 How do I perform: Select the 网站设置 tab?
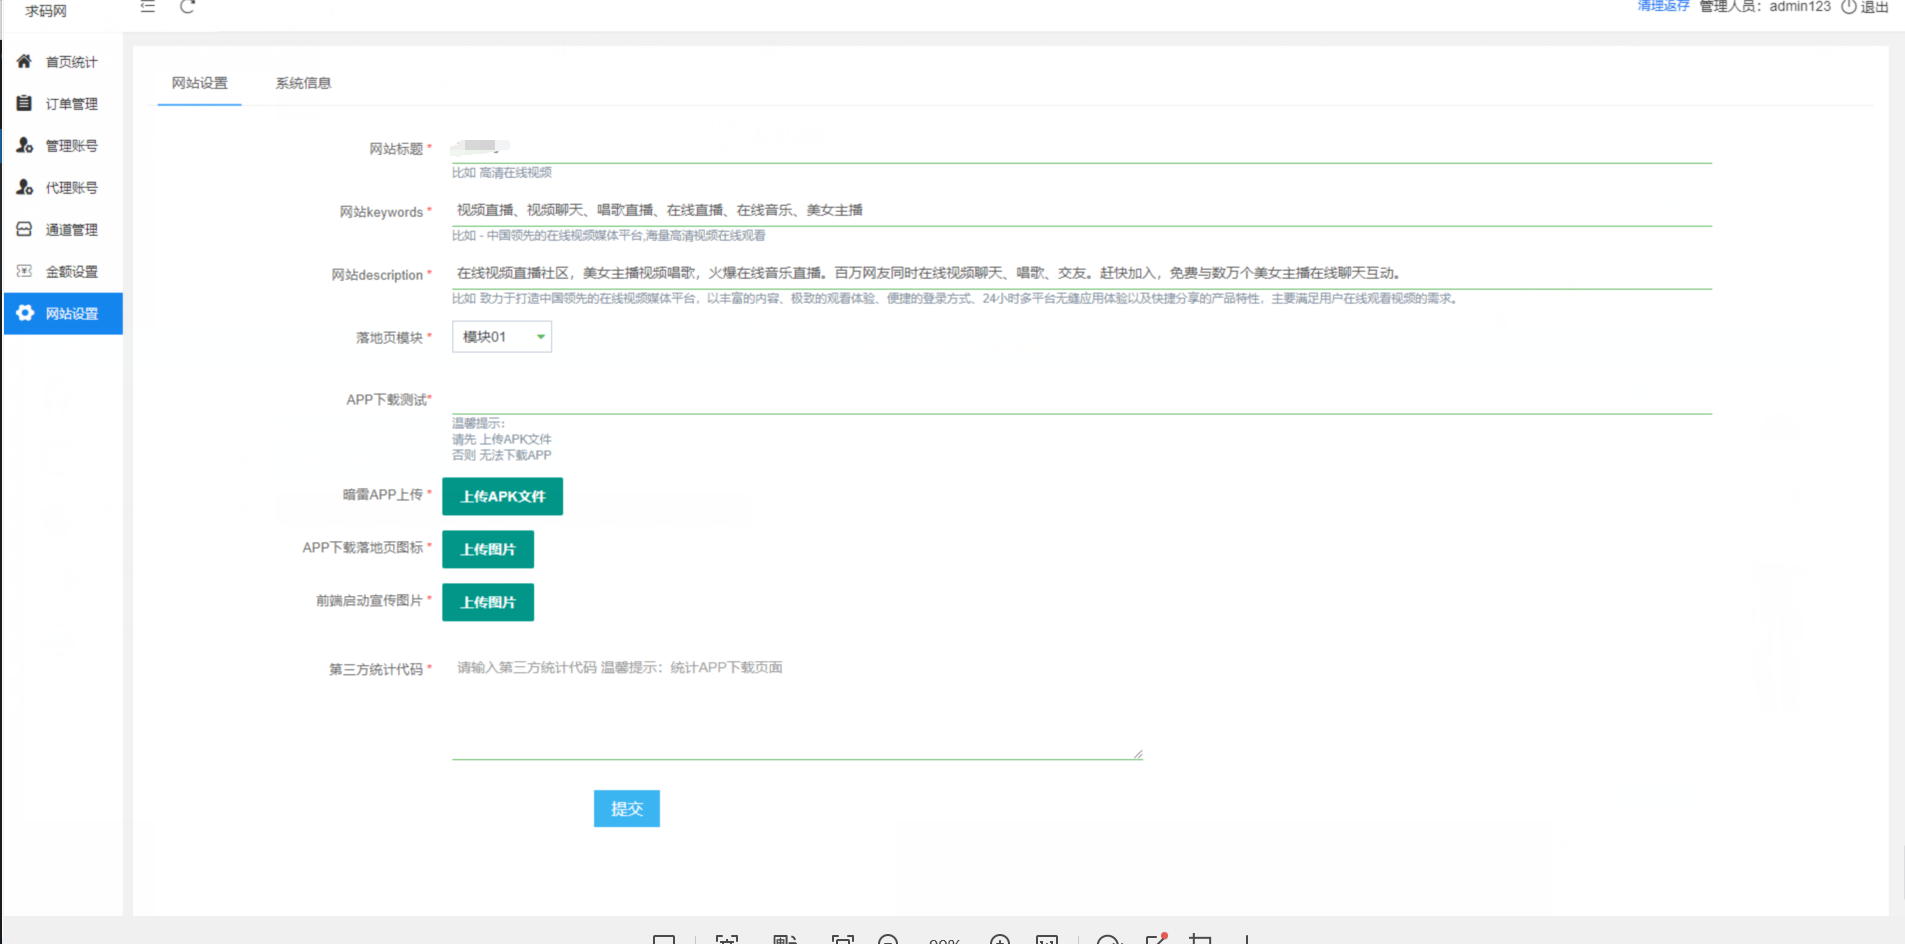coord(200,83)
